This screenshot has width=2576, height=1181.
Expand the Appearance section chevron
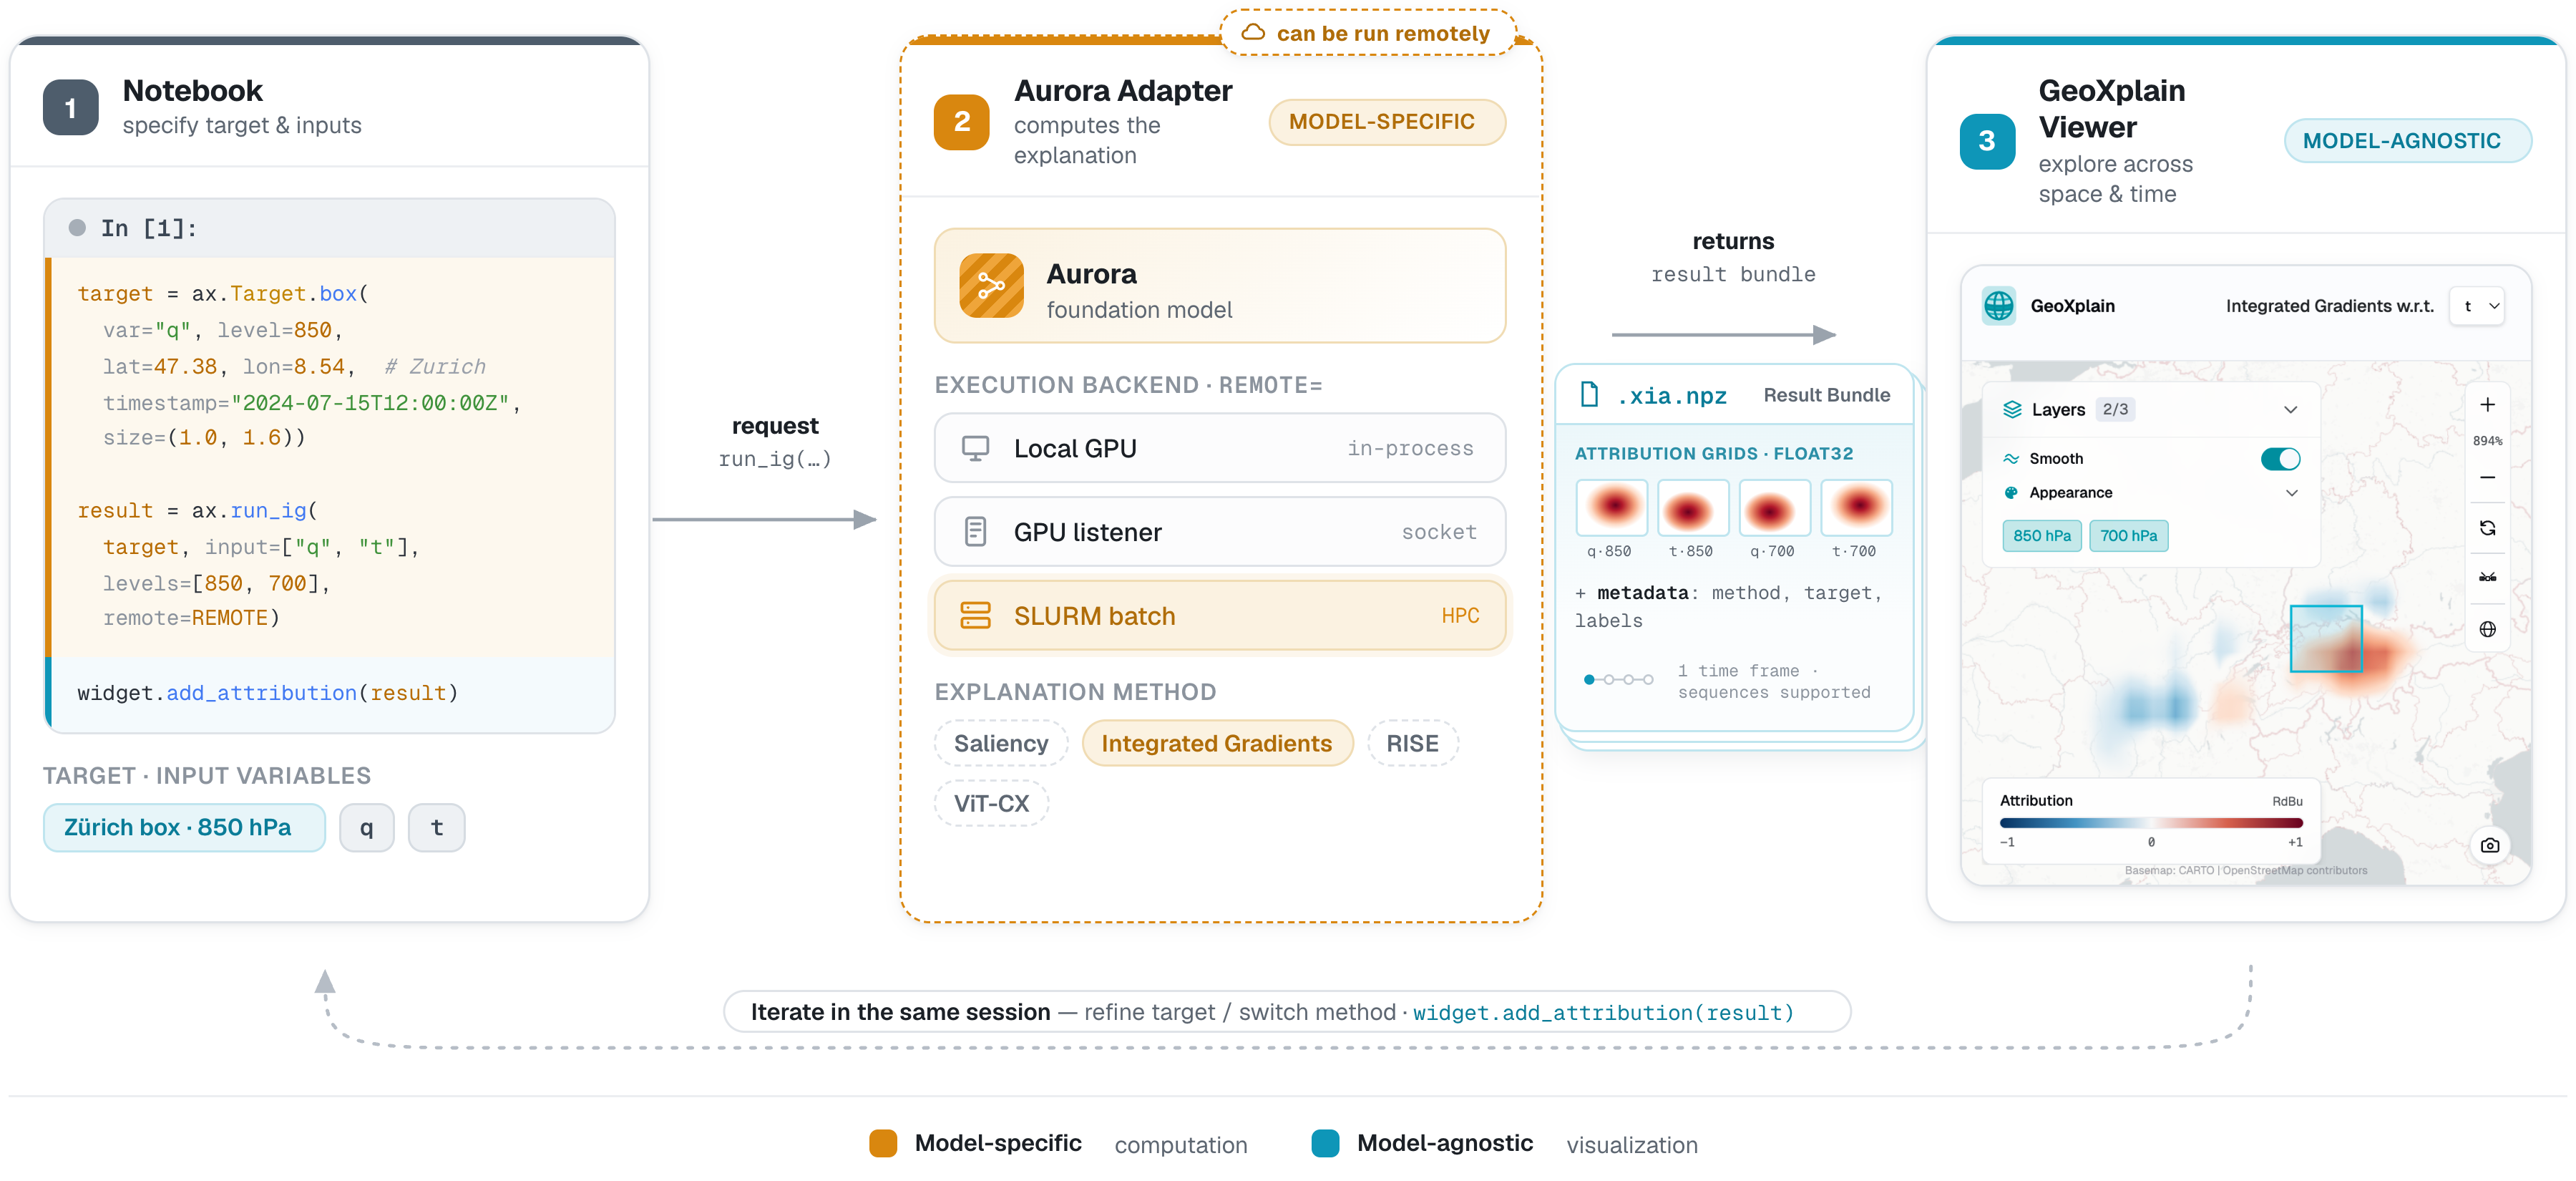[2291, 492]
